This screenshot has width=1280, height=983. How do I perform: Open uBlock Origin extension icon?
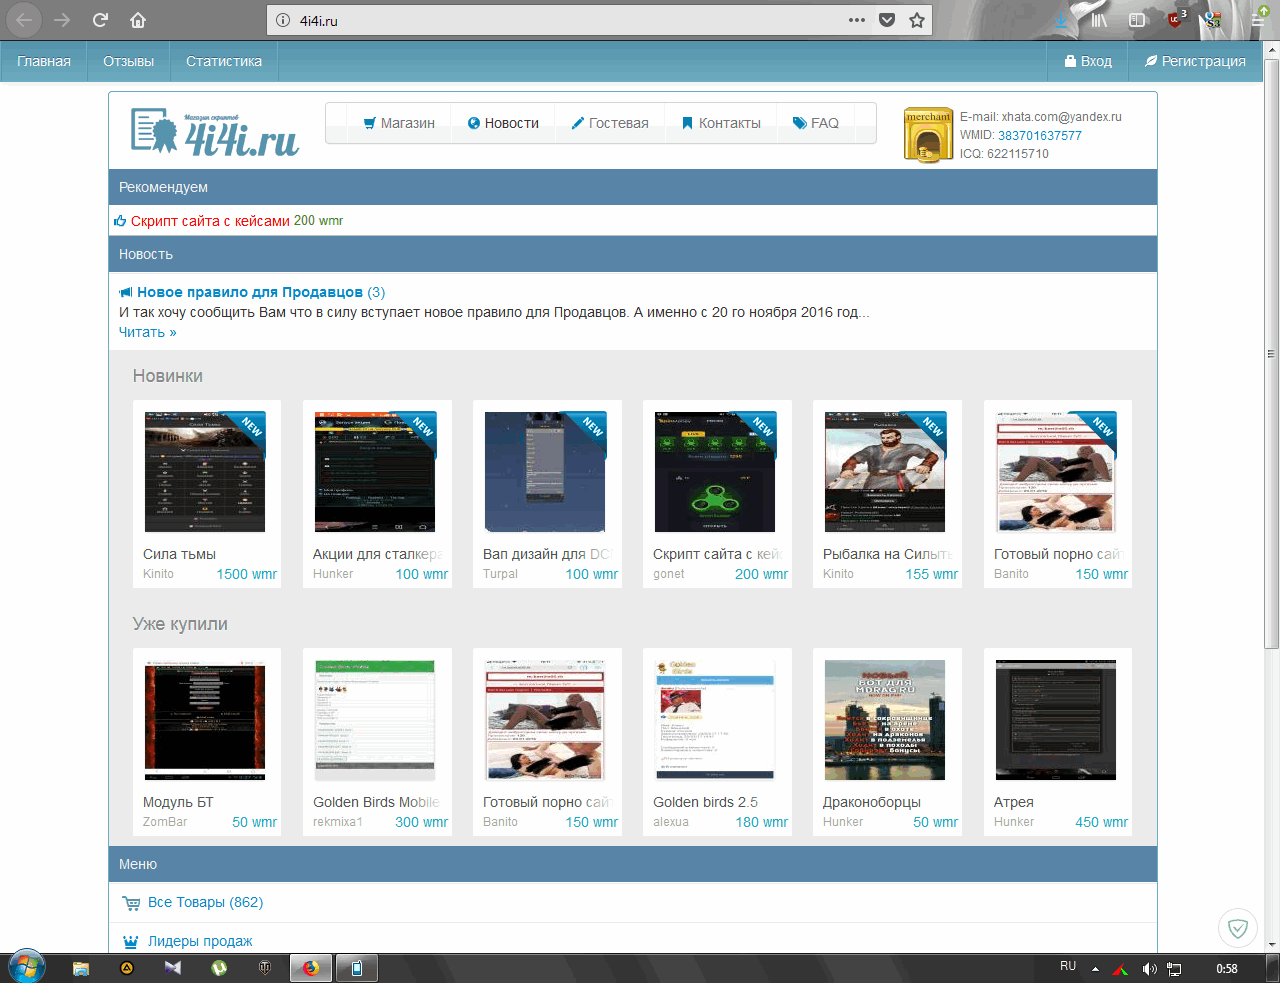(x=1176, y=19)
